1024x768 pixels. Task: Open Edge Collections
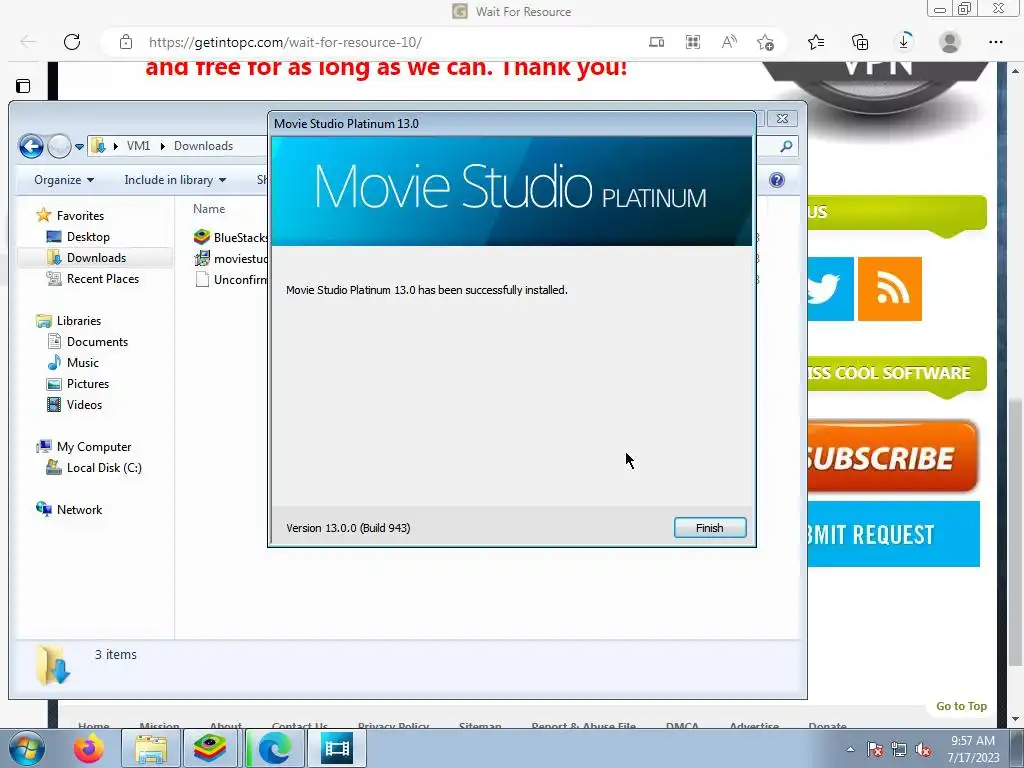click(860, 42)
